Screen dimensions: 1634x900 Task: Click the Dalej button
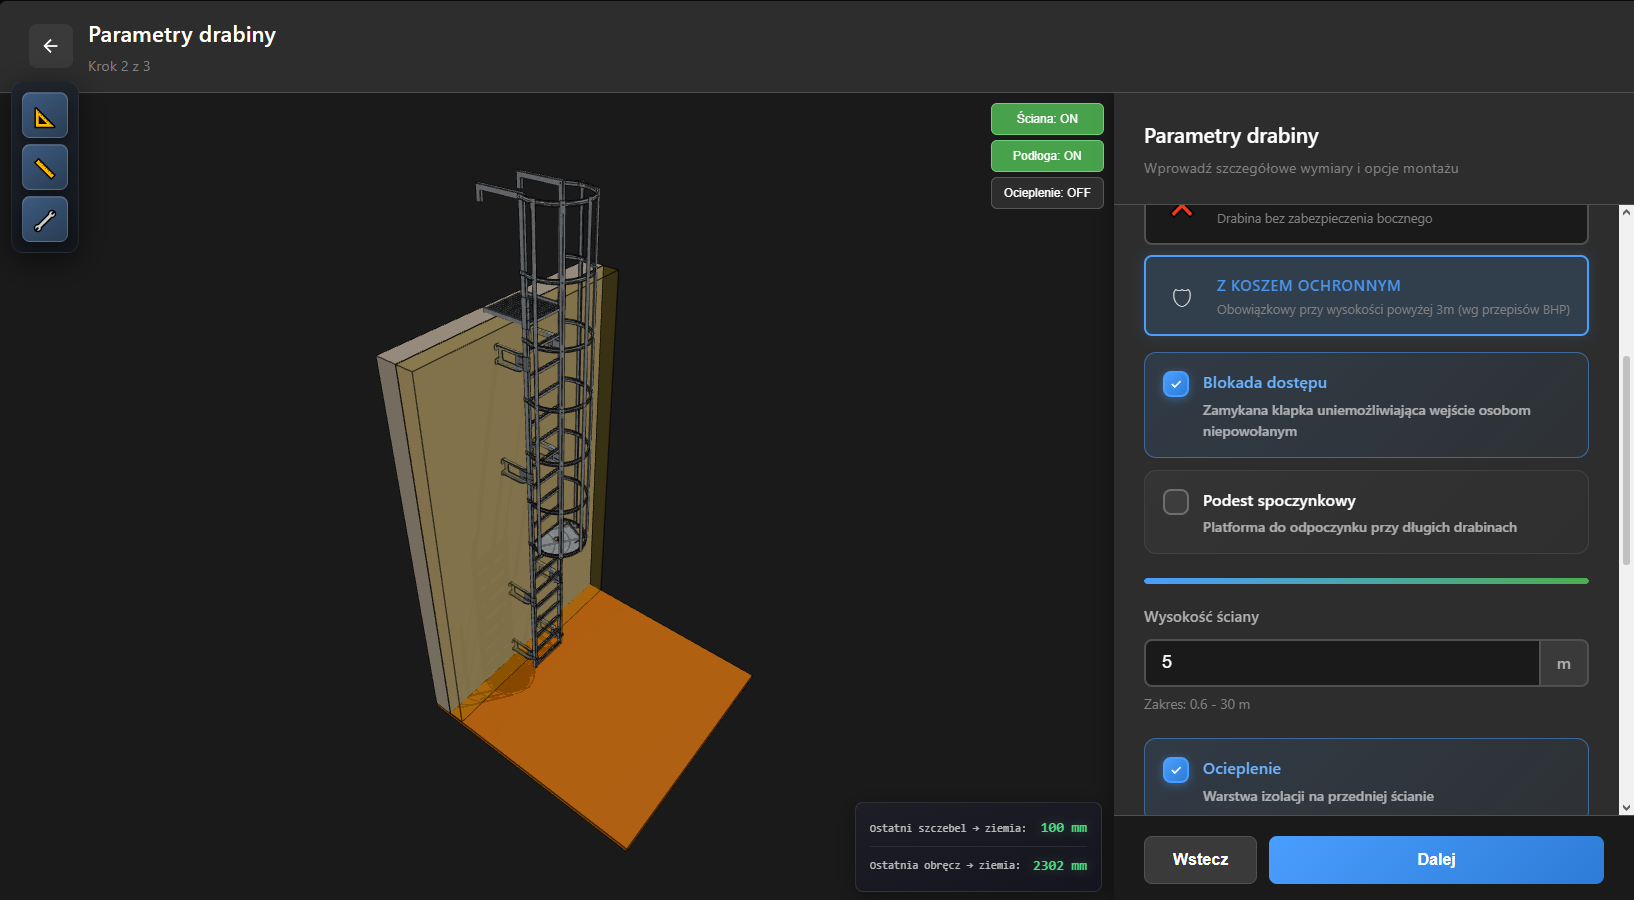[1436, 860]
